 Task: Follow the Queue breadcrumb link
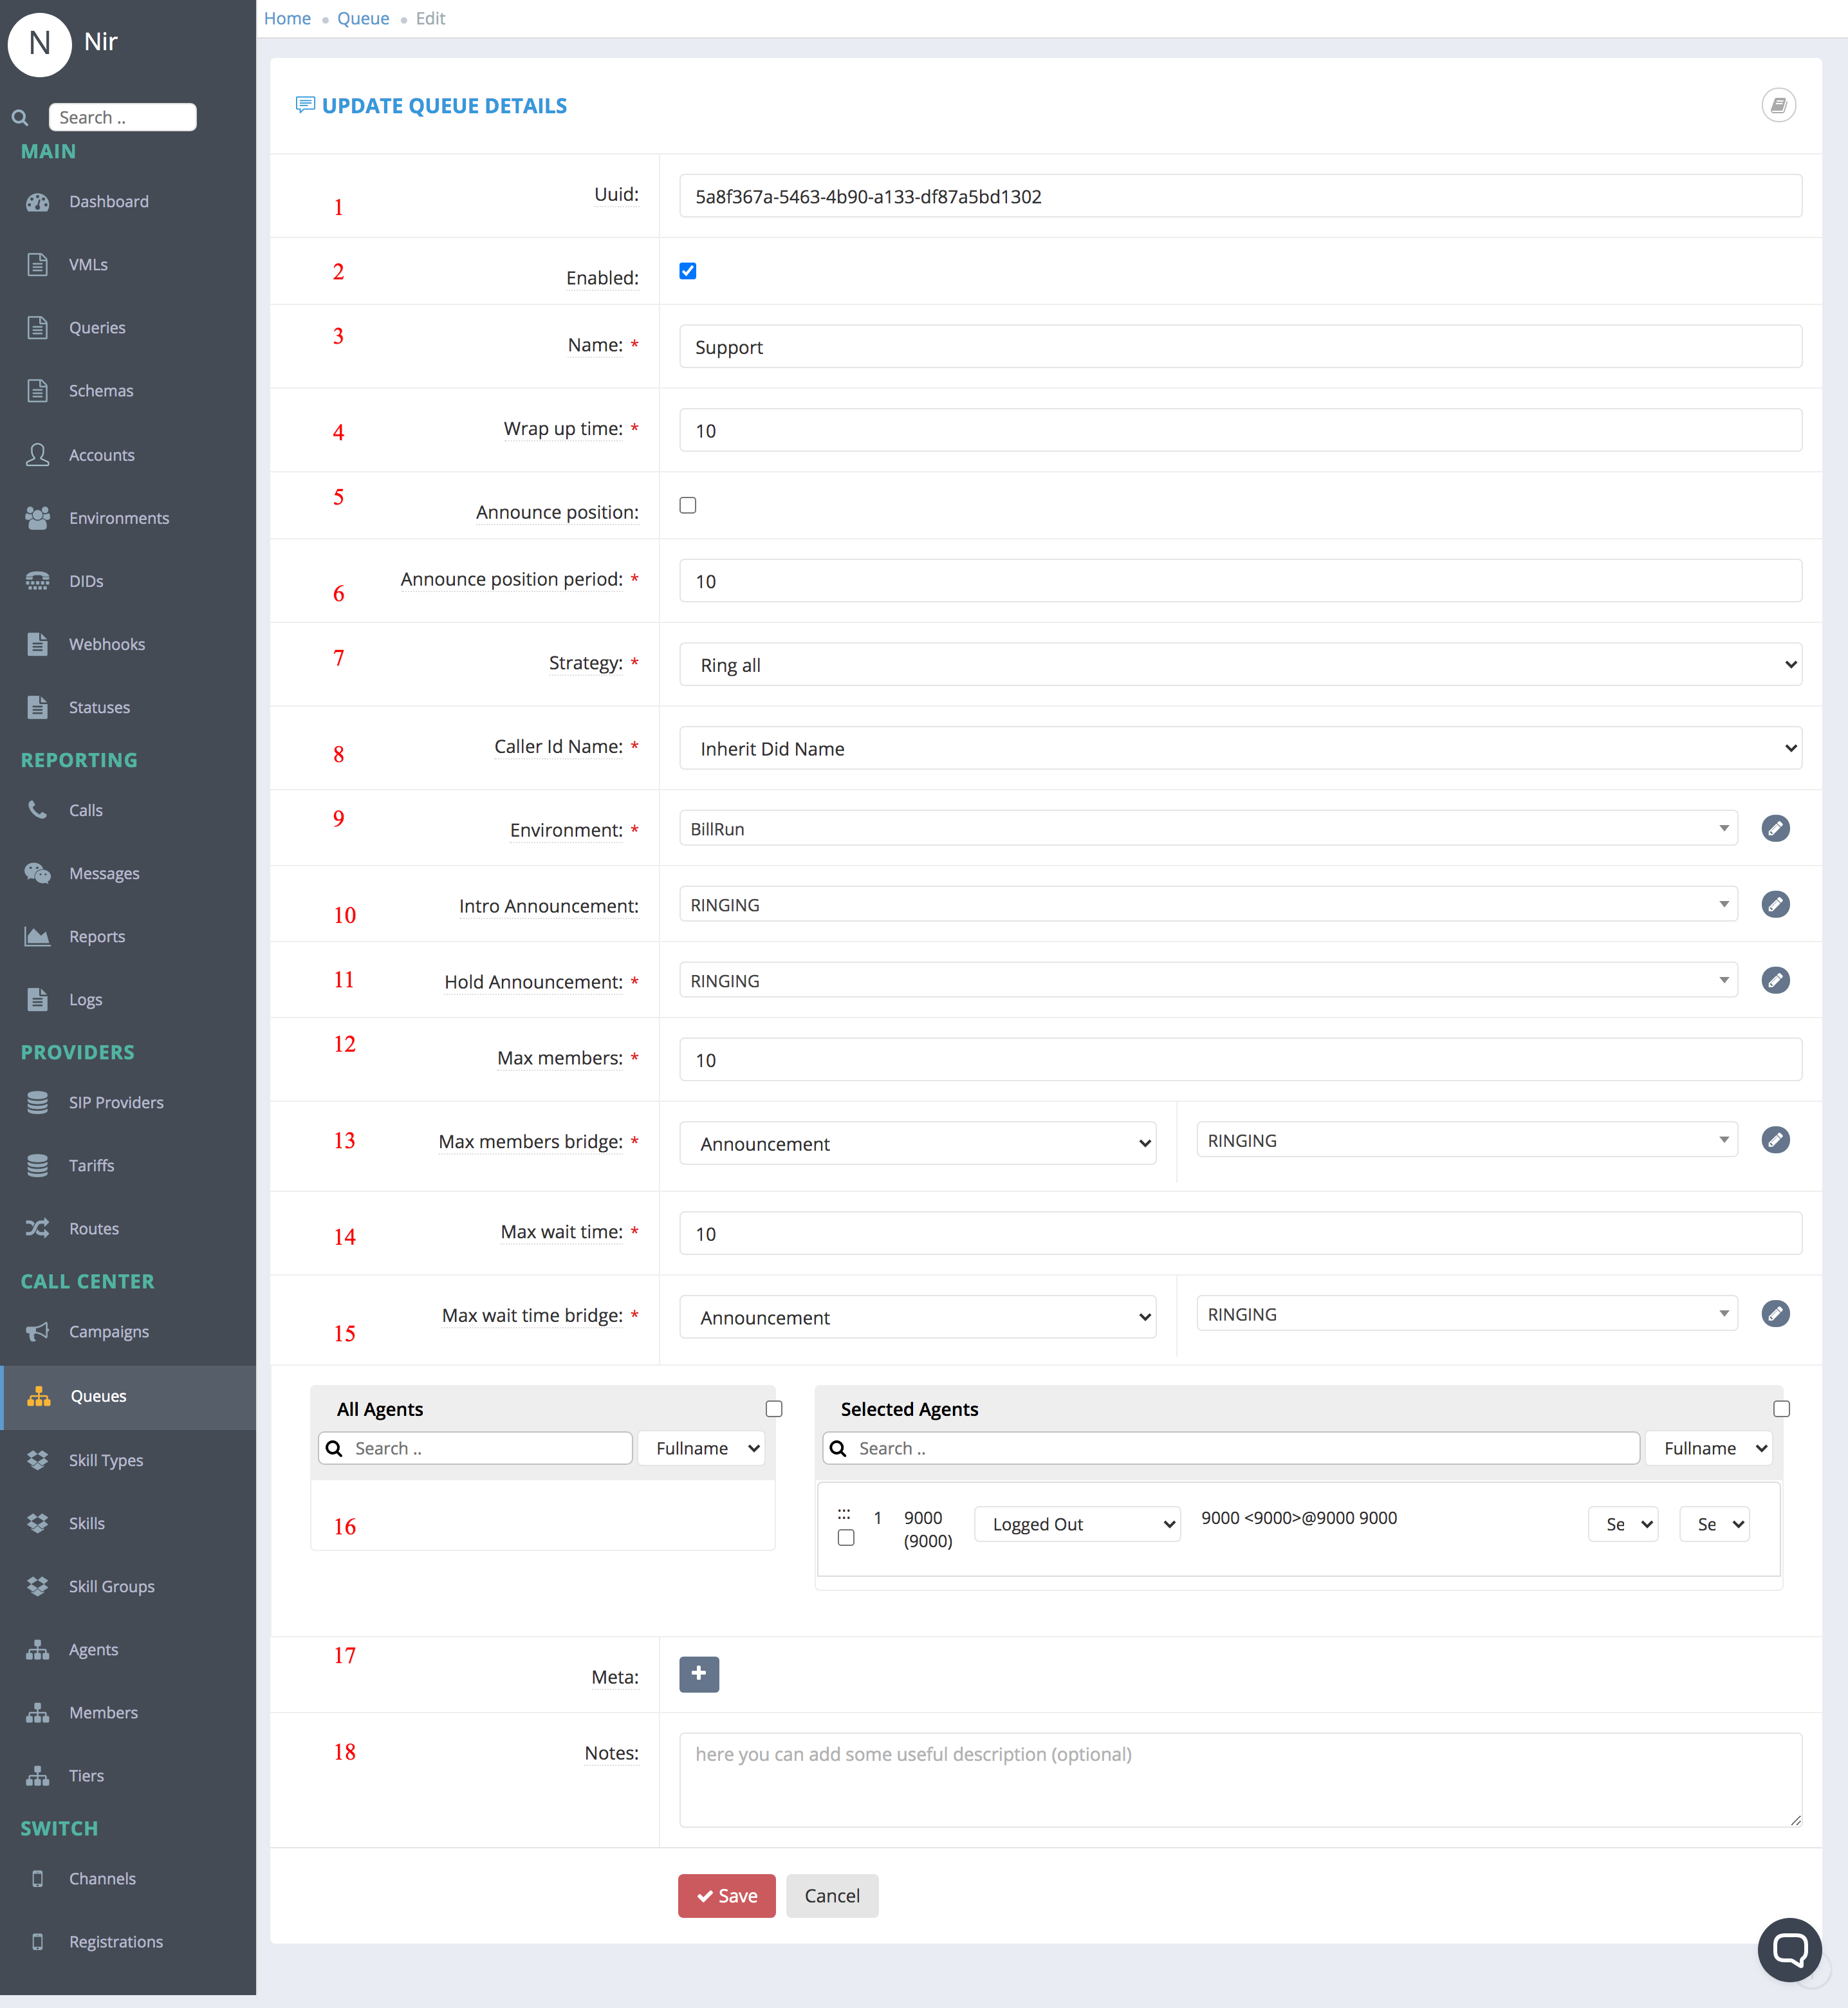pos(363,18)
